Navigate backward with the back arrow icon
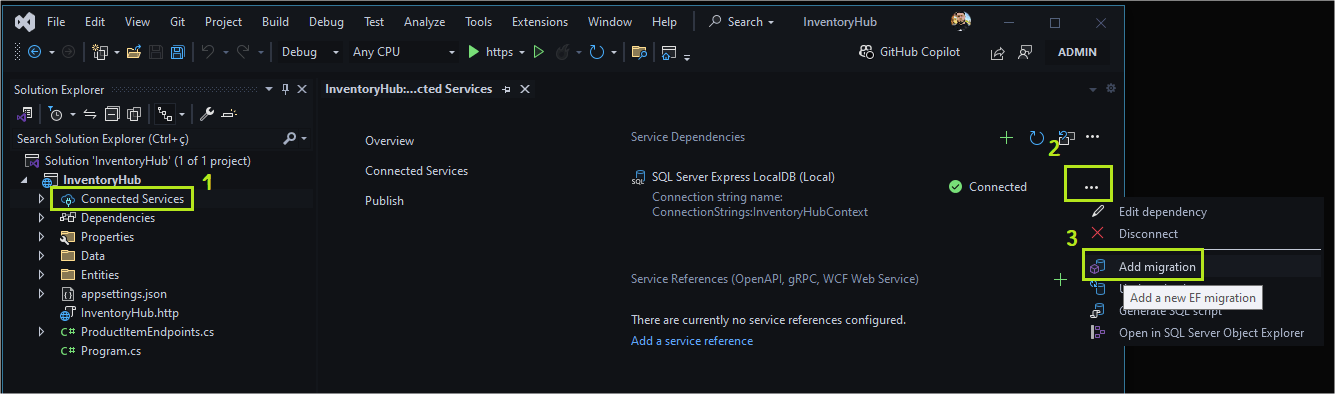Viewport: 1335px width, 394px height. point(34,52)
